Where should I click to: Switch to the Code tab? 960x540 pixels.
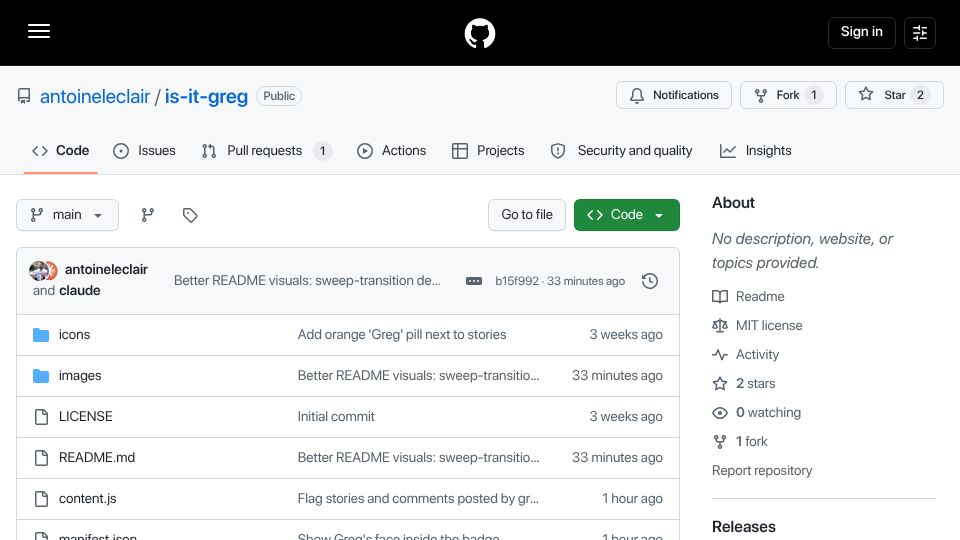tap(61, 151)
